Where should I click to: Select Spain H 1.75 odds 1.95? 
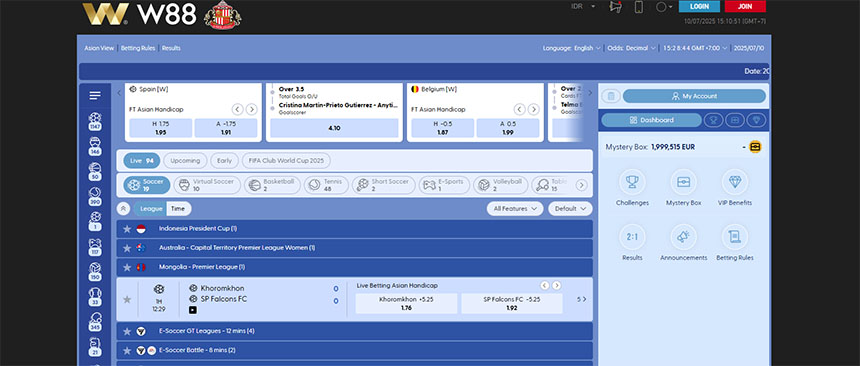coord(161,128)
